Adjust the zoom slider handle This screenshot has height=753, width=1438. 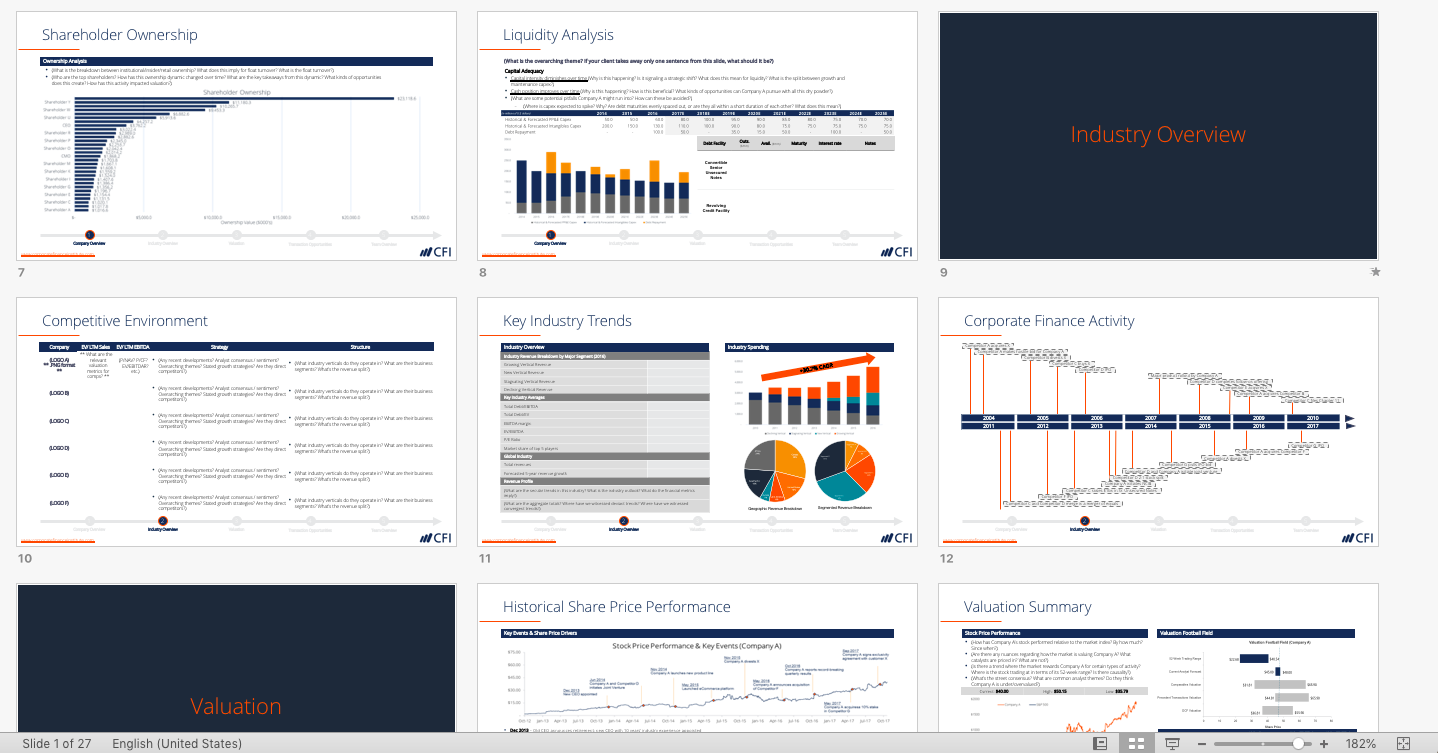(x=1298, y=744)
